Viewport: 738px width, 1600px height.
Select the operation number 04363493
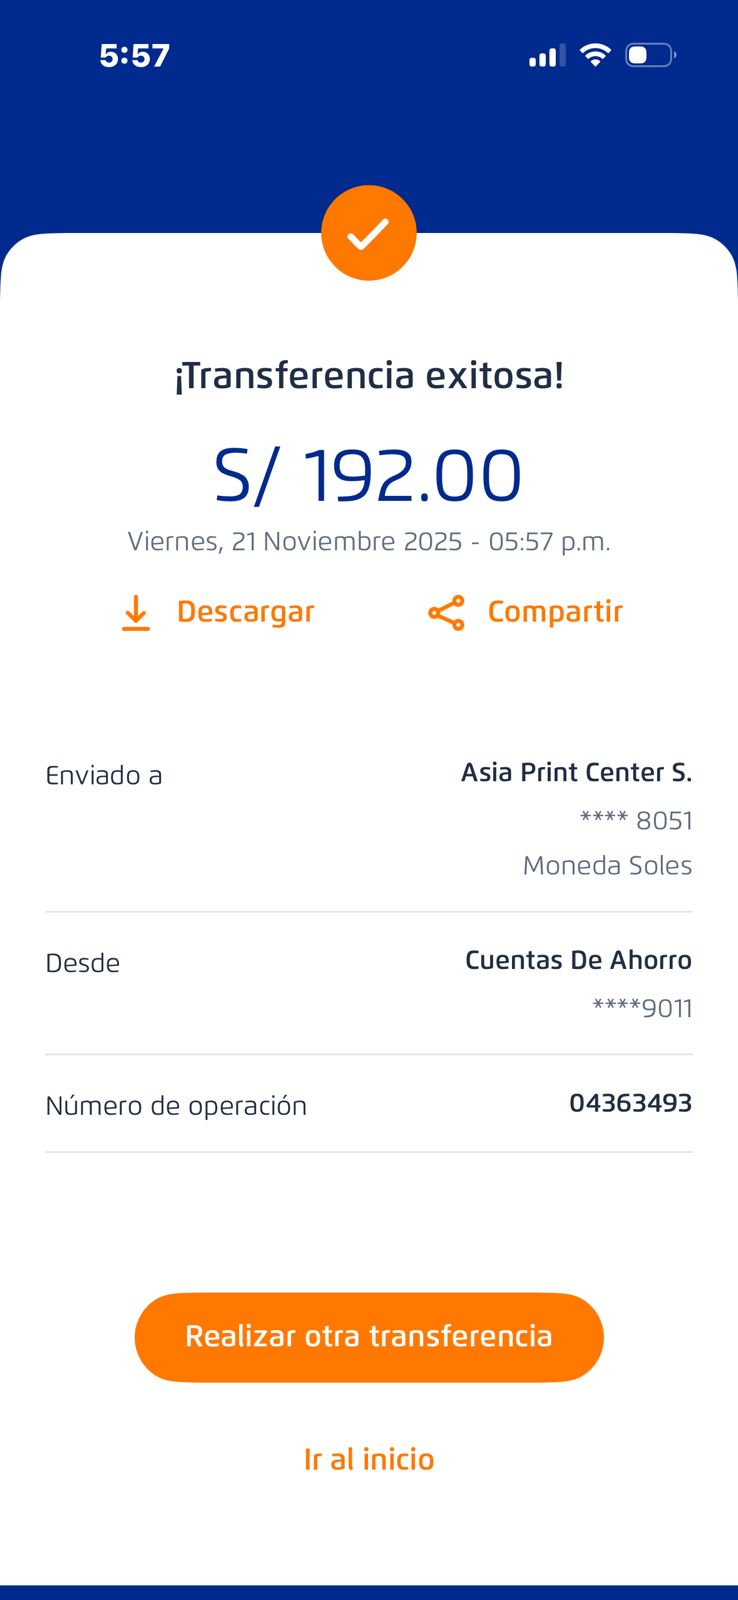coord(630,1103)
